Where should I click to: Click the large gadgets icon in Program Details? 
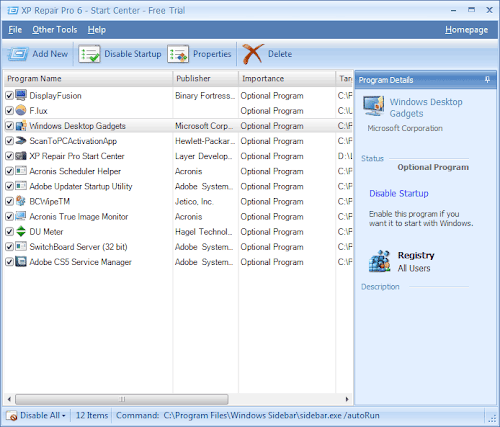[374, 106]
